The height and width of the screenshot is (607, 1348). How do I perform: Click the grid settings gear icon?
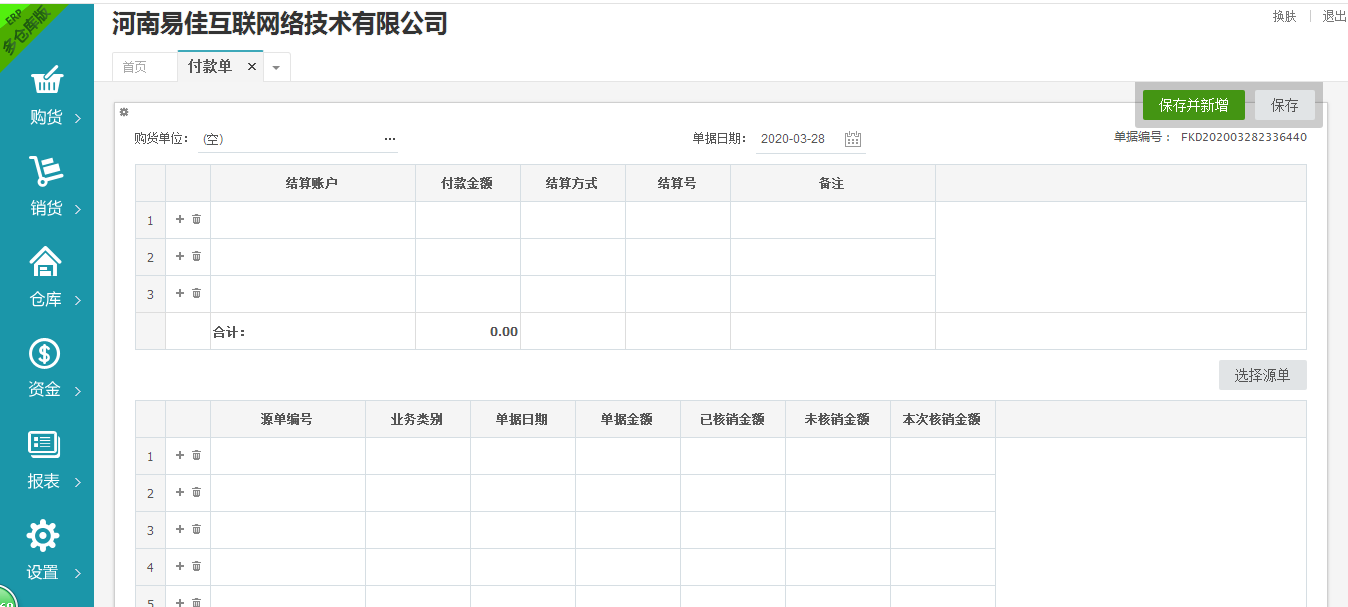click(x=124, y=112)
